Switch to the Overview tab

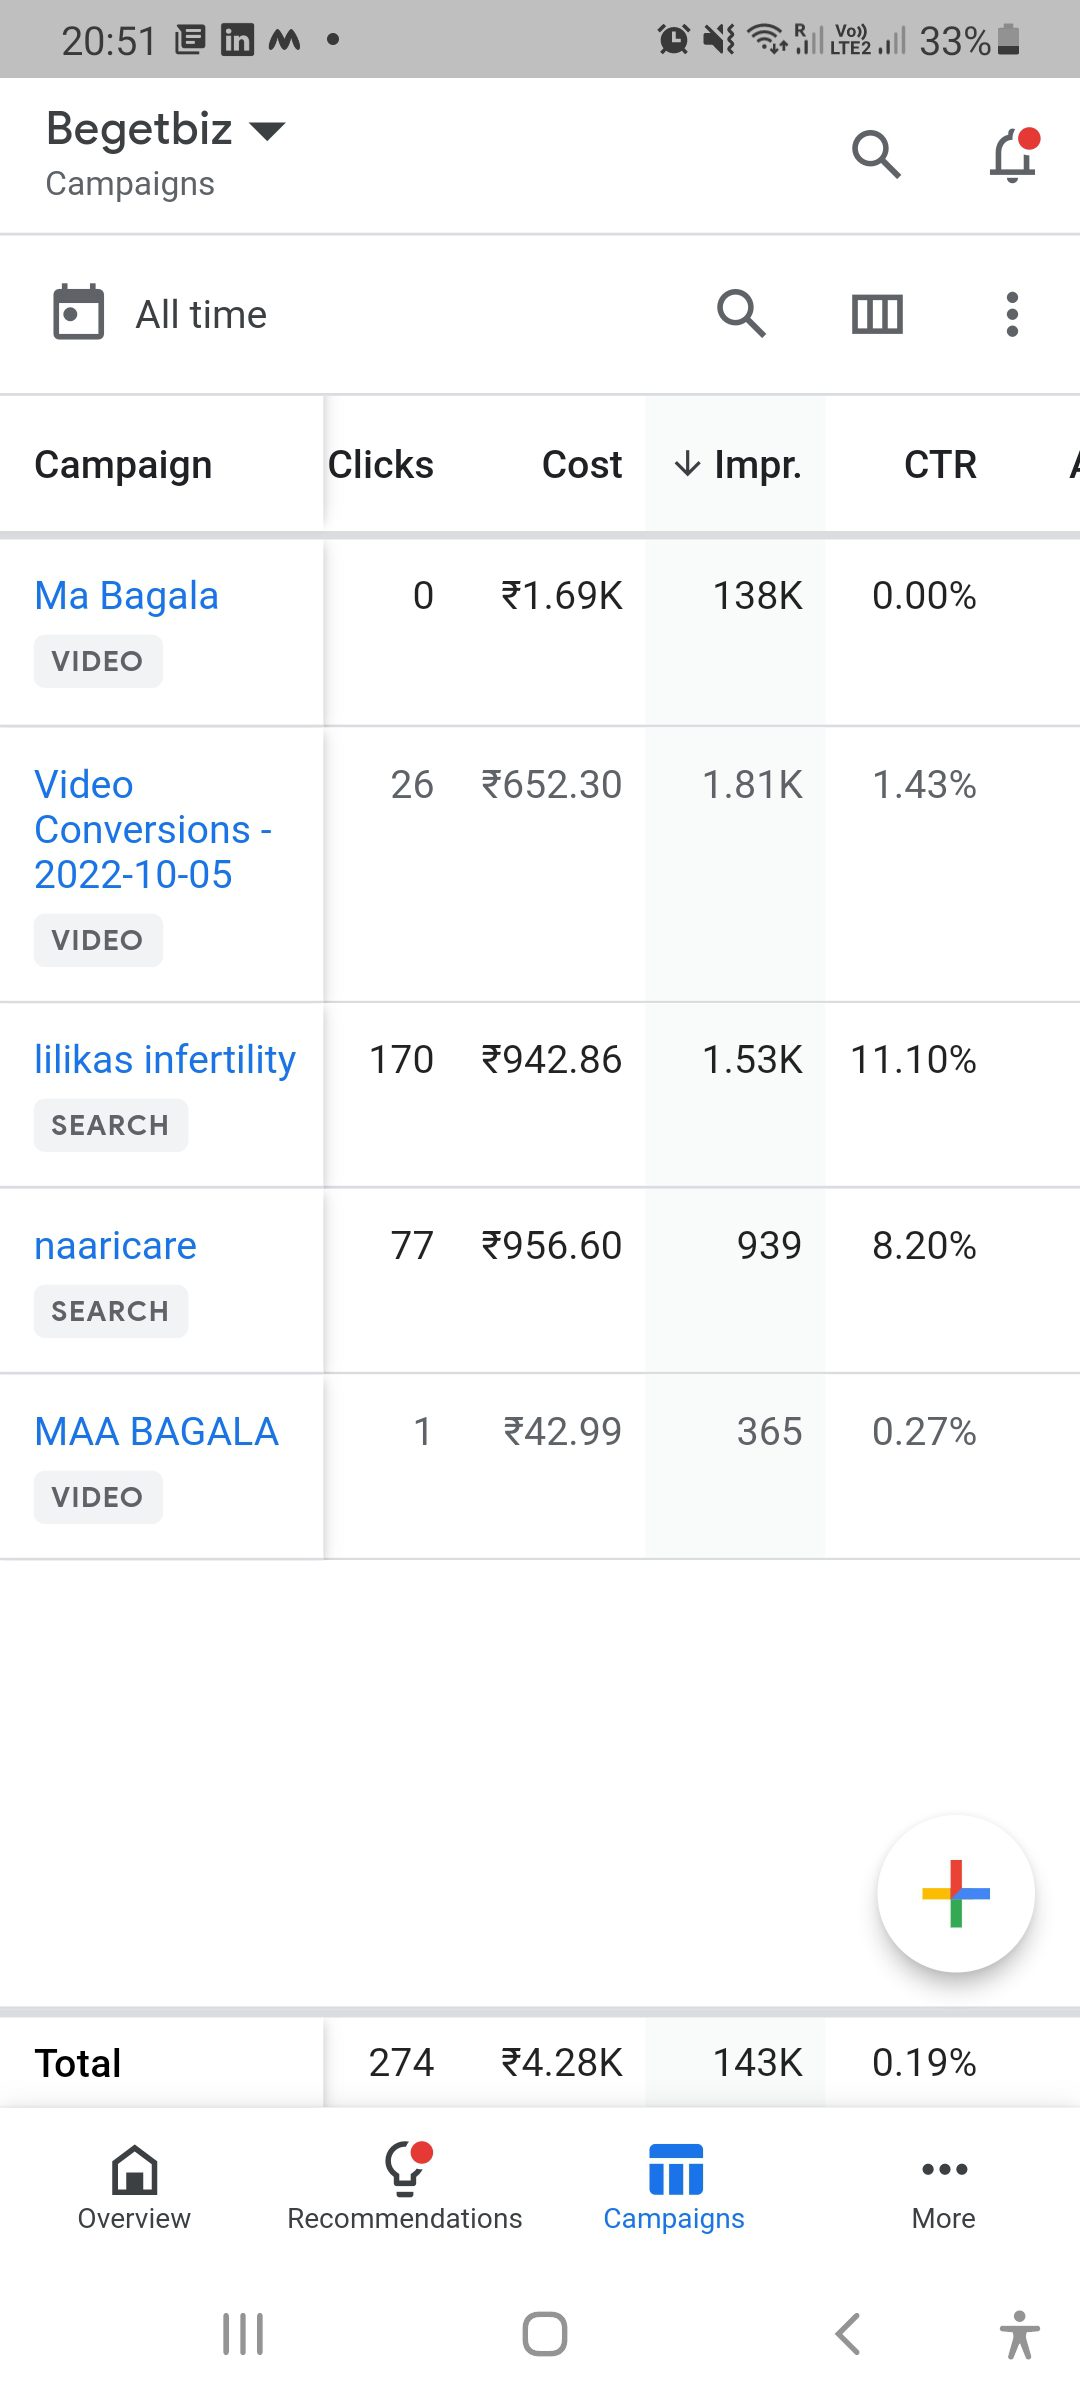coord(134,2189)
